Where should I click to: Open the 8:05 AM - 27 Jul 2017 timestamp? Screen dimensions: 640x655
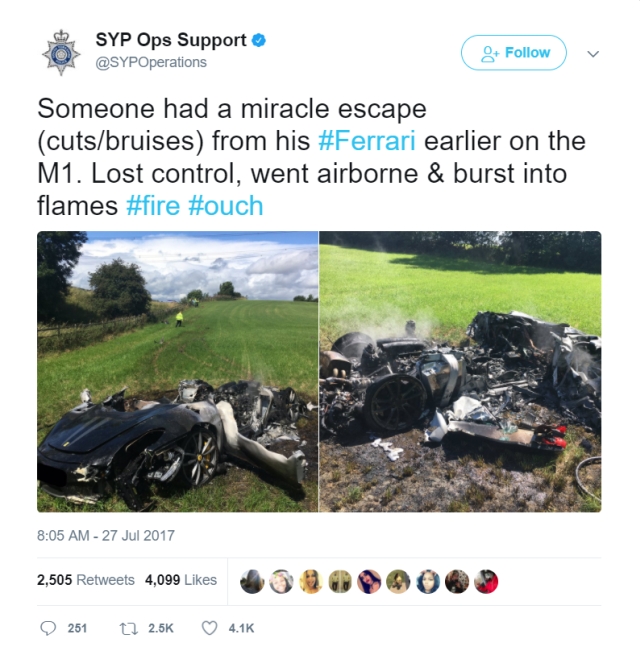coord(106,536)
